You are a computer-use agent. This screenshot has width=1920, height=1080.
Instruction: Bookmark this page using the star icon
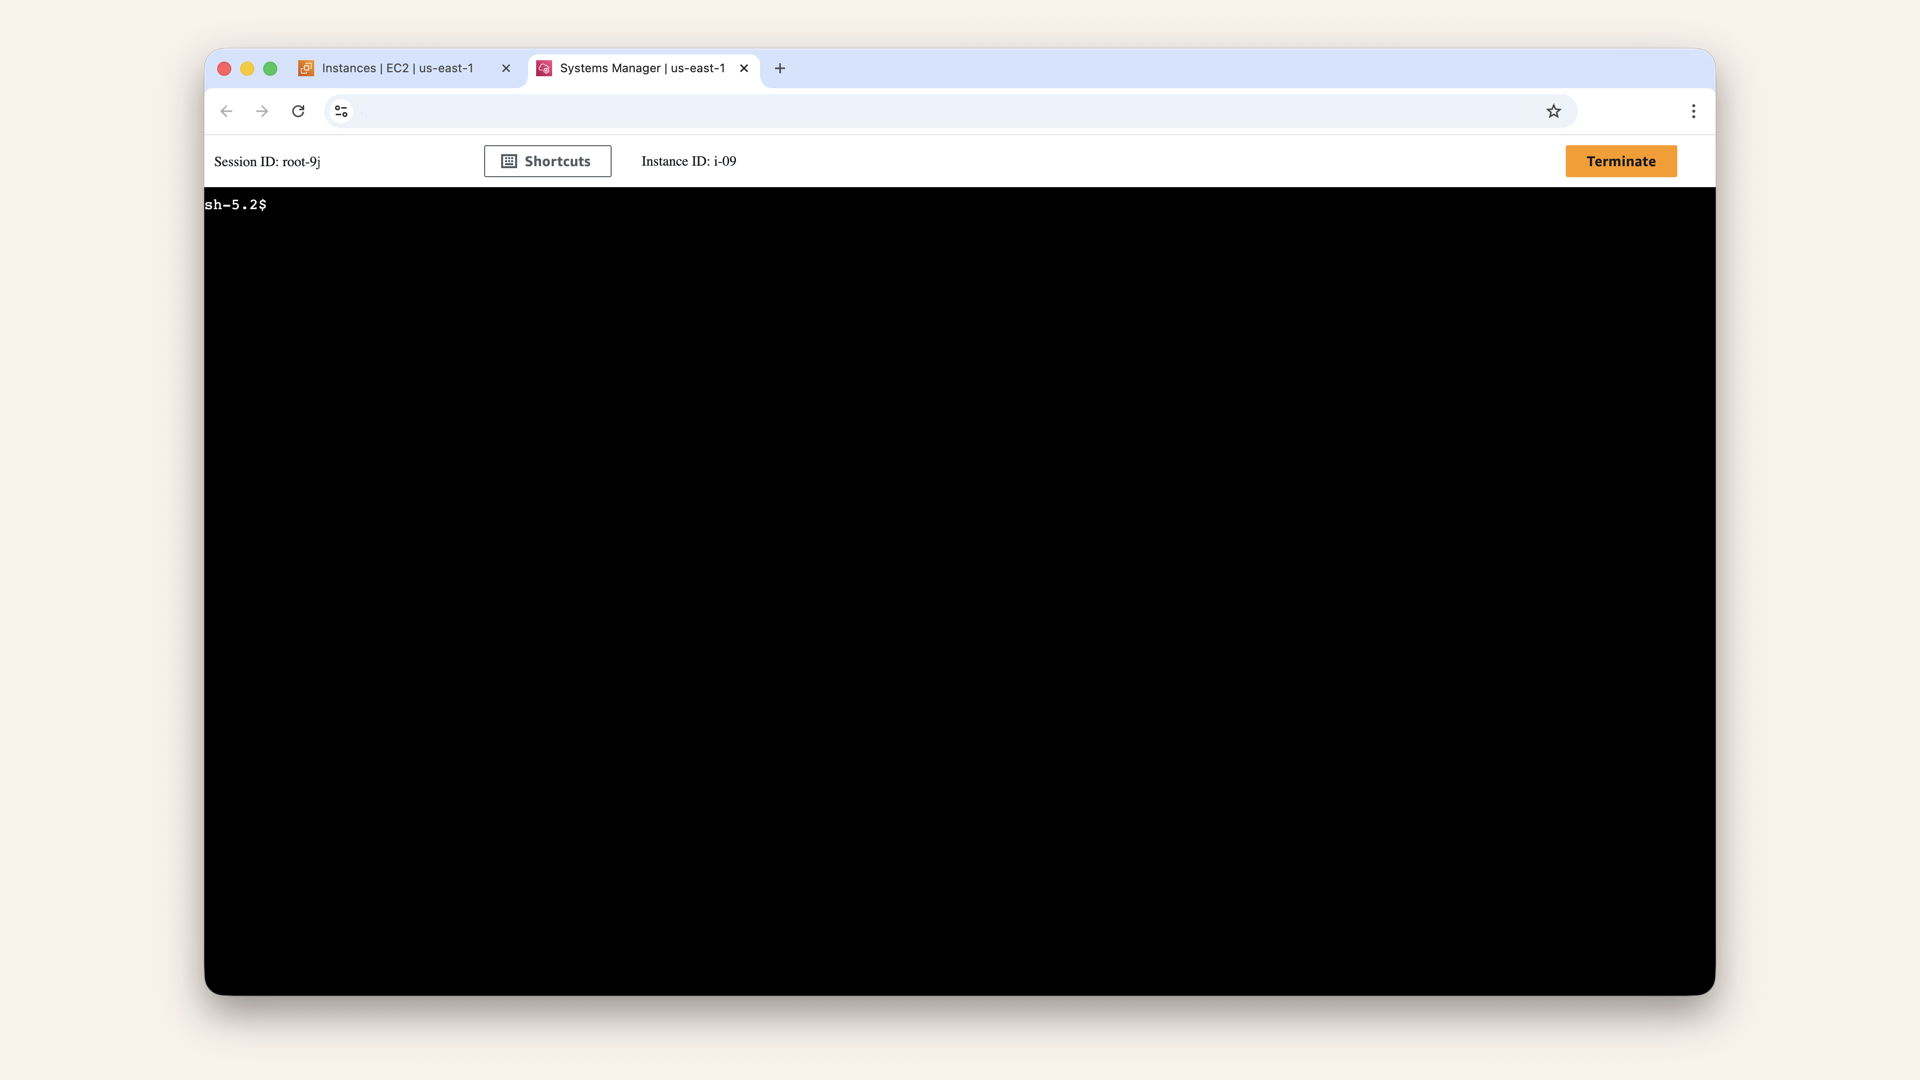[x=1554, y=111]
